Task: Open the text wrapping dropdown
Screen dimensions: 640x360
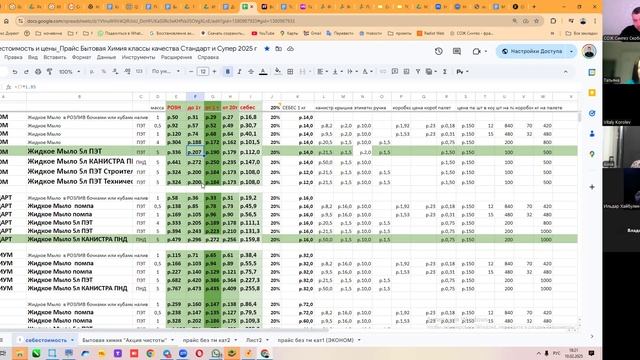Action: [x=352, y=72]
